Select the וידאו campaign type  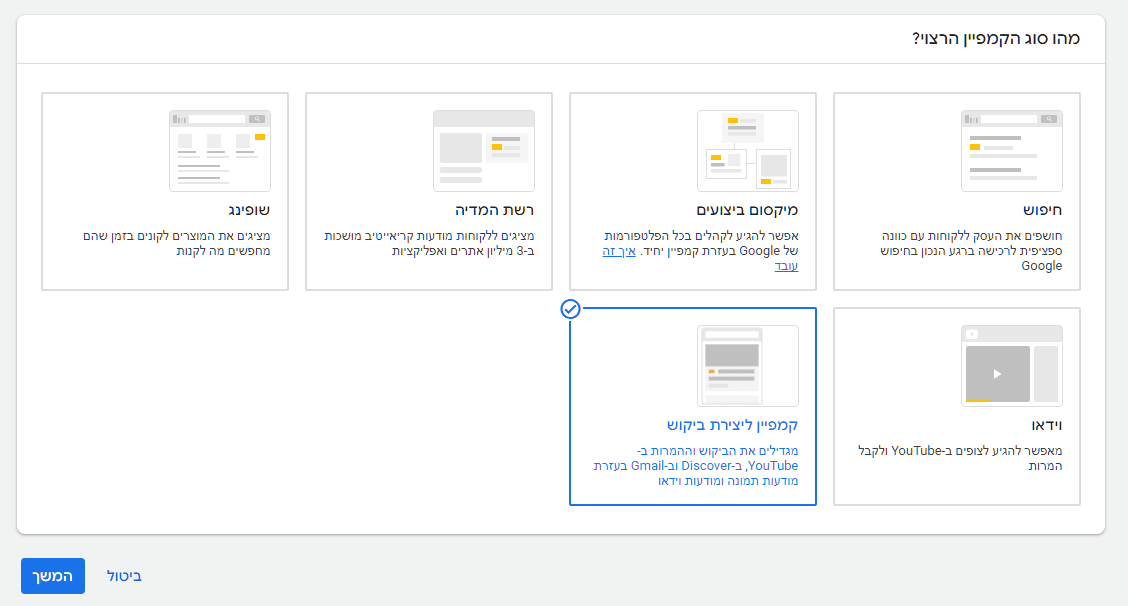956,407
